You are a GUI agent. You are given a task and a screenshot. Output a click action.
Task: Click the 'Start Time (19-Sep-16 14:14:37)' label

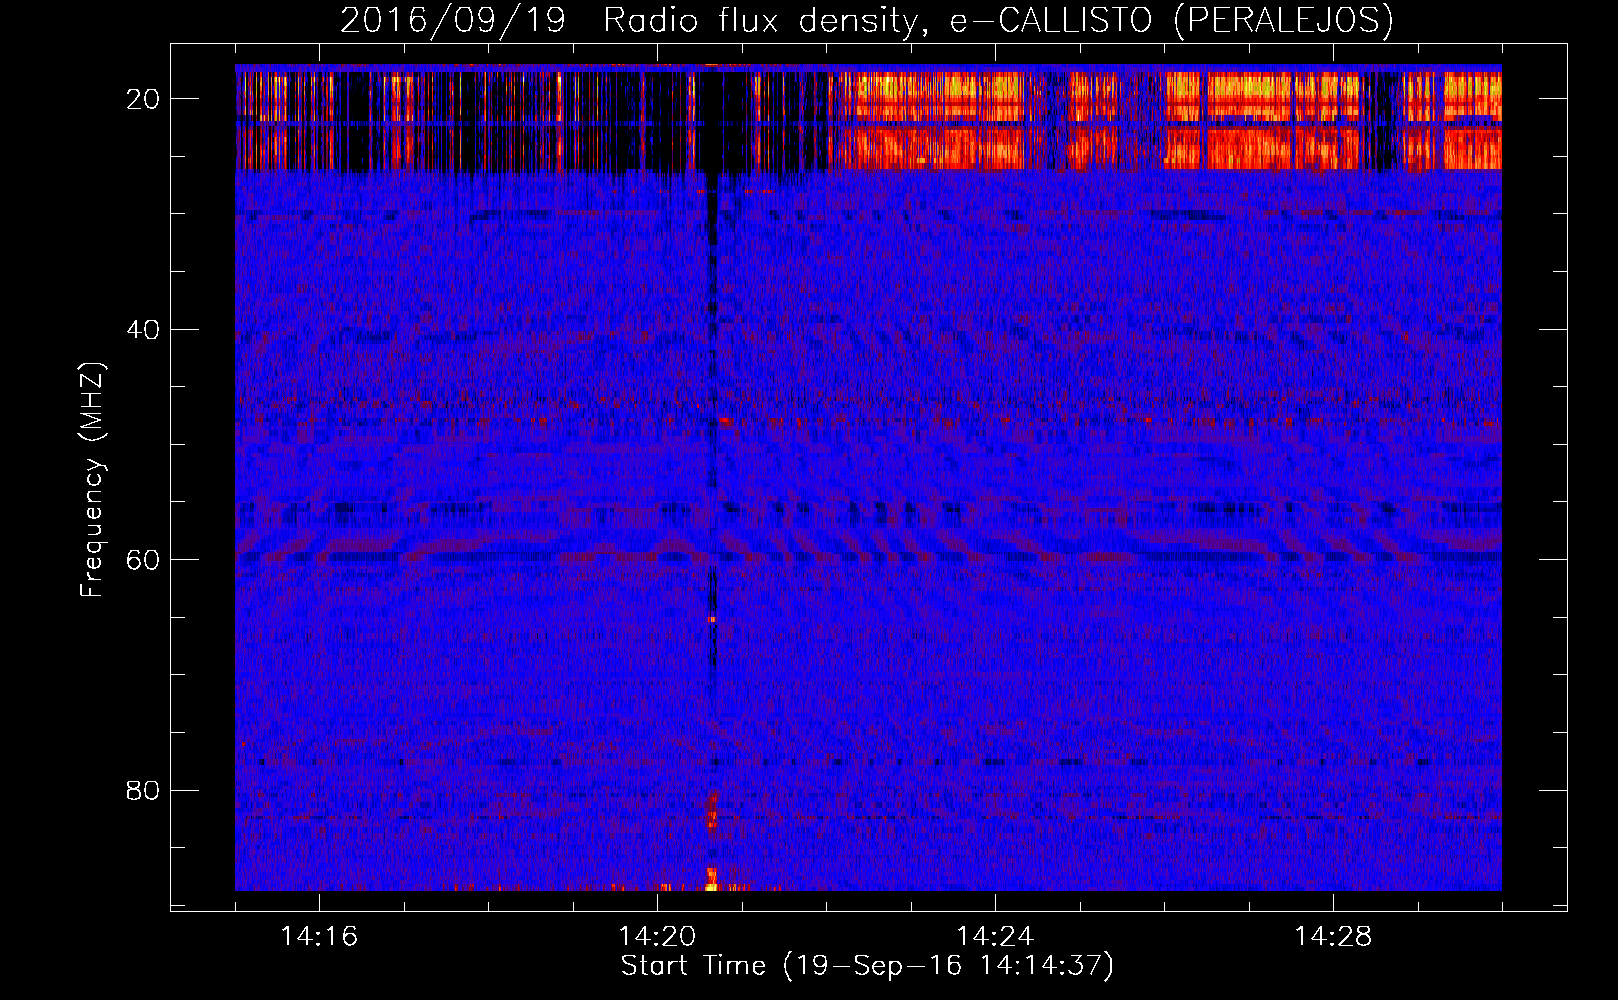(867, 966)
